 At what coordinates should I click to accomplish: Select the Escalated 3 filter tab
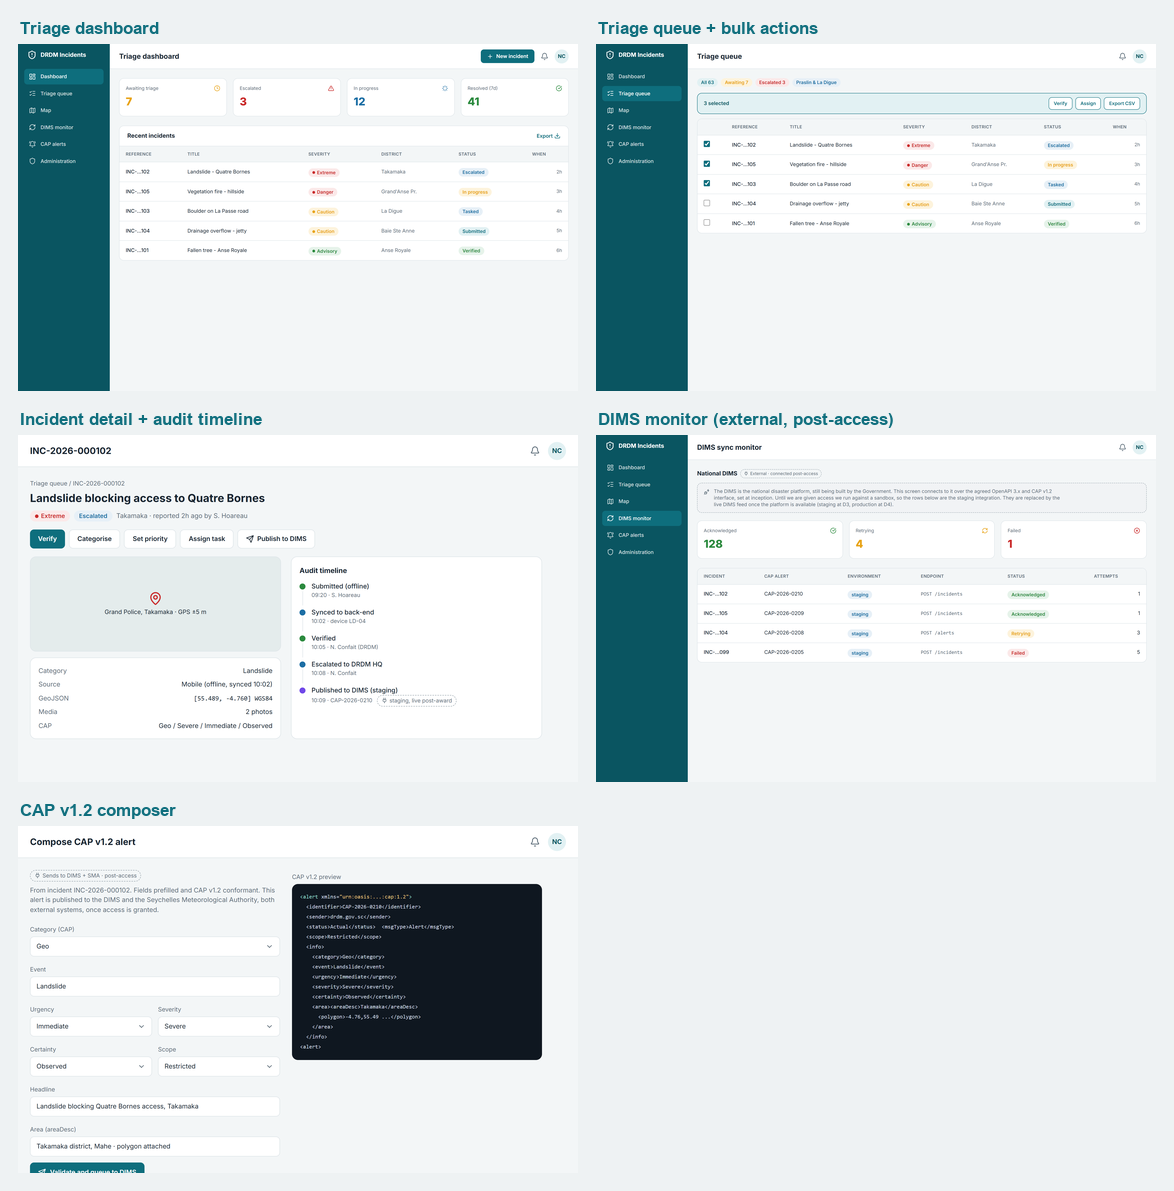(772, 82)
